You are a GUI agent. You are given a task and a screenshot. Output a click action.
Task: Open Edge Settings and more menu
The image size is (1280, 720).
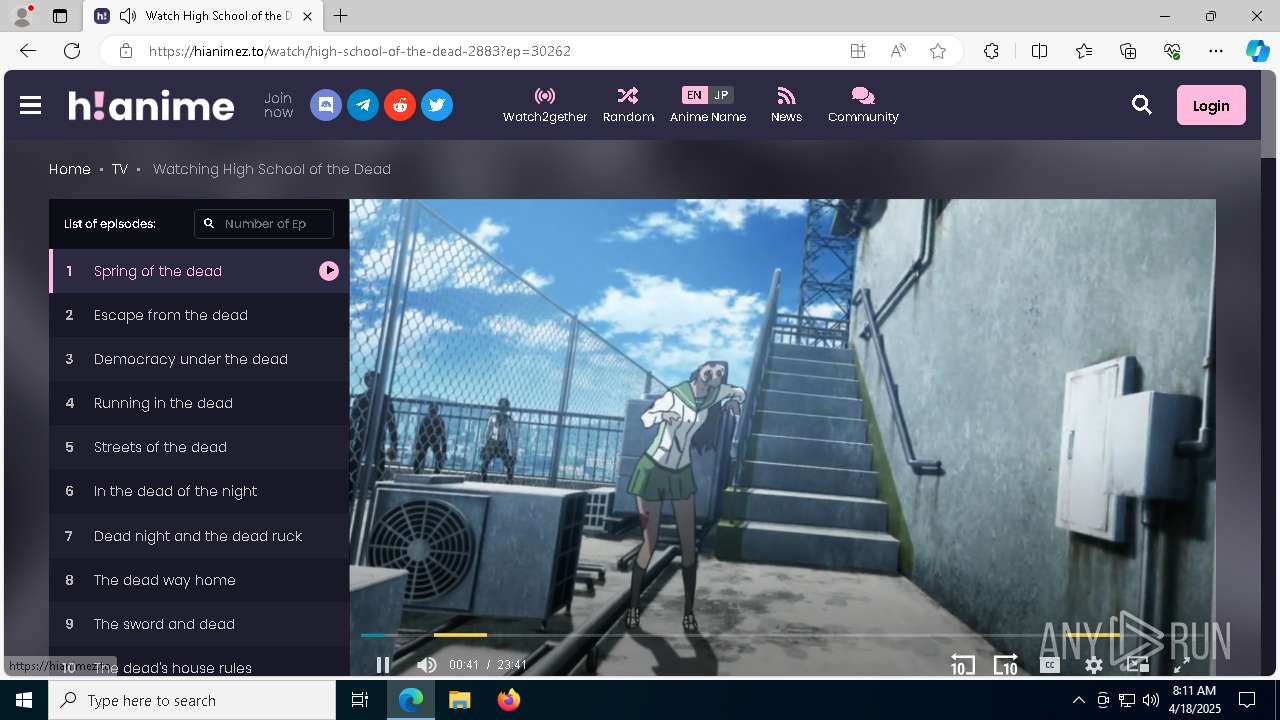point(1216,51)
